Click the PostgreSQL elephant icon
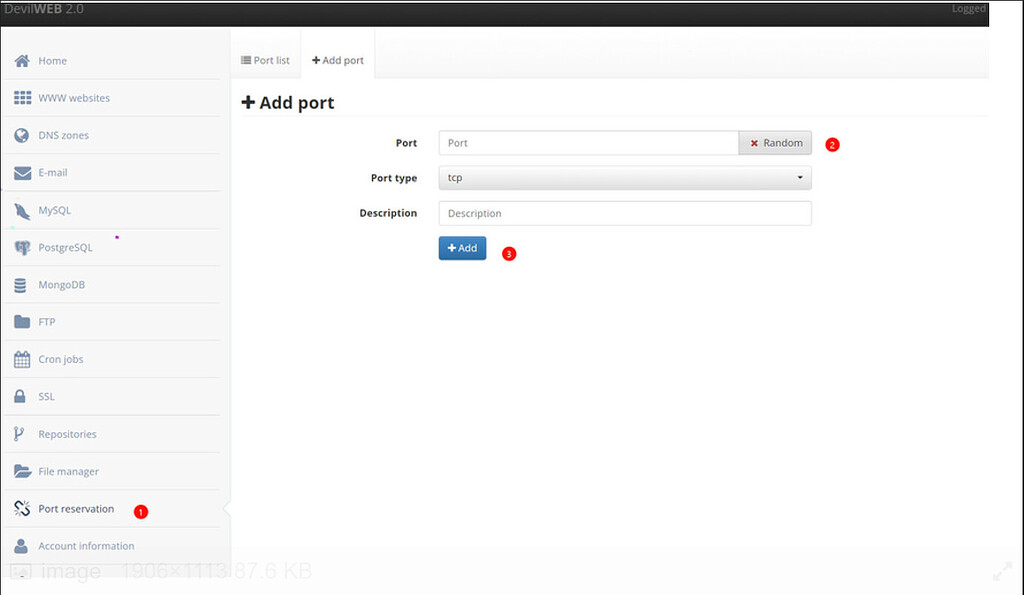Image resolution: width=1024 pixels, height=595 pixels. [22, 248]
